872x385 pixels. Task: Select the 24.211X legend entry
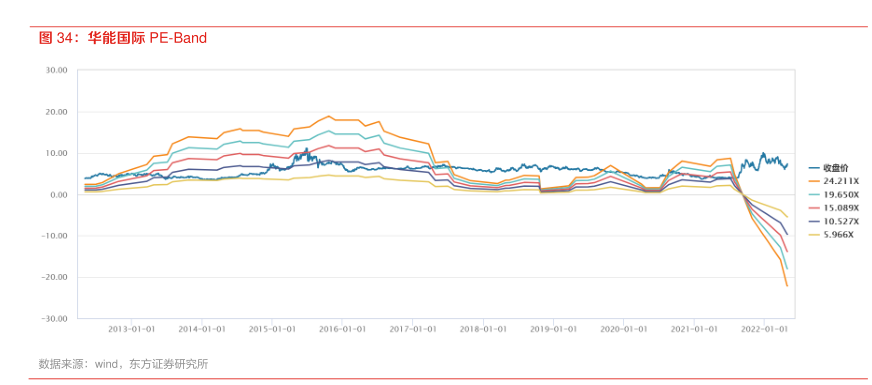coord(833,181)
